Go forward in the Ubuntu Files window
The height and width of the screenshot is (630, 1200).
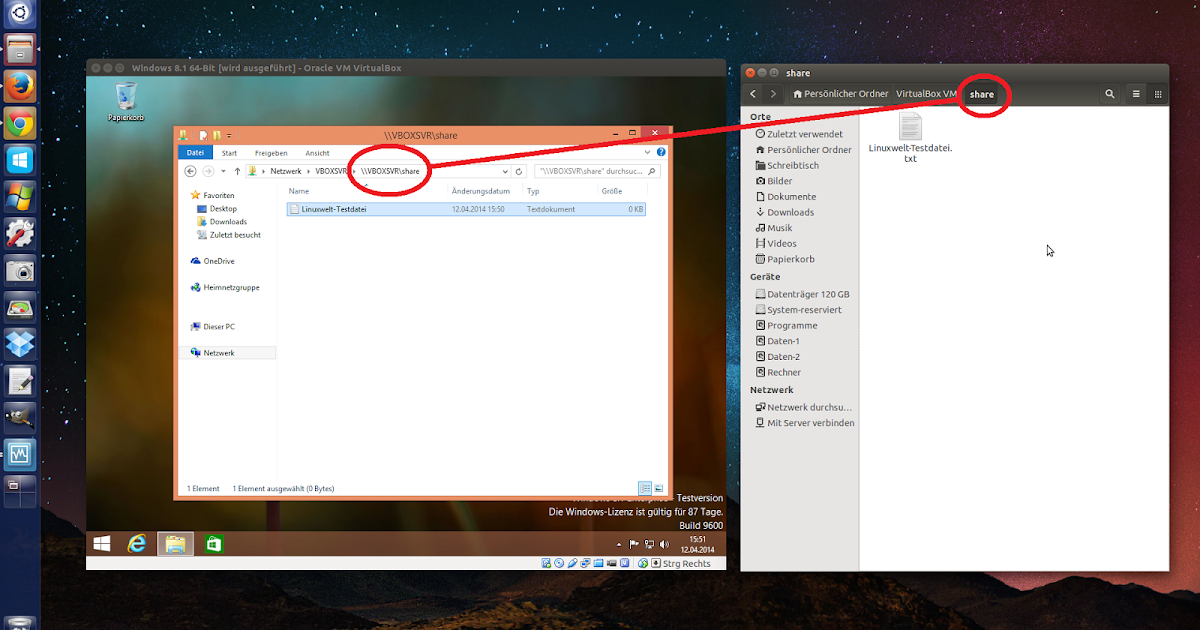(x=773, y=94)
